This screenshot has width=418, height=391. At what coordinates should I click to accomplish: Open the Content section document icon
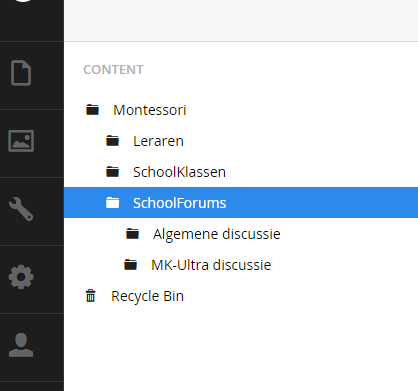21,73
